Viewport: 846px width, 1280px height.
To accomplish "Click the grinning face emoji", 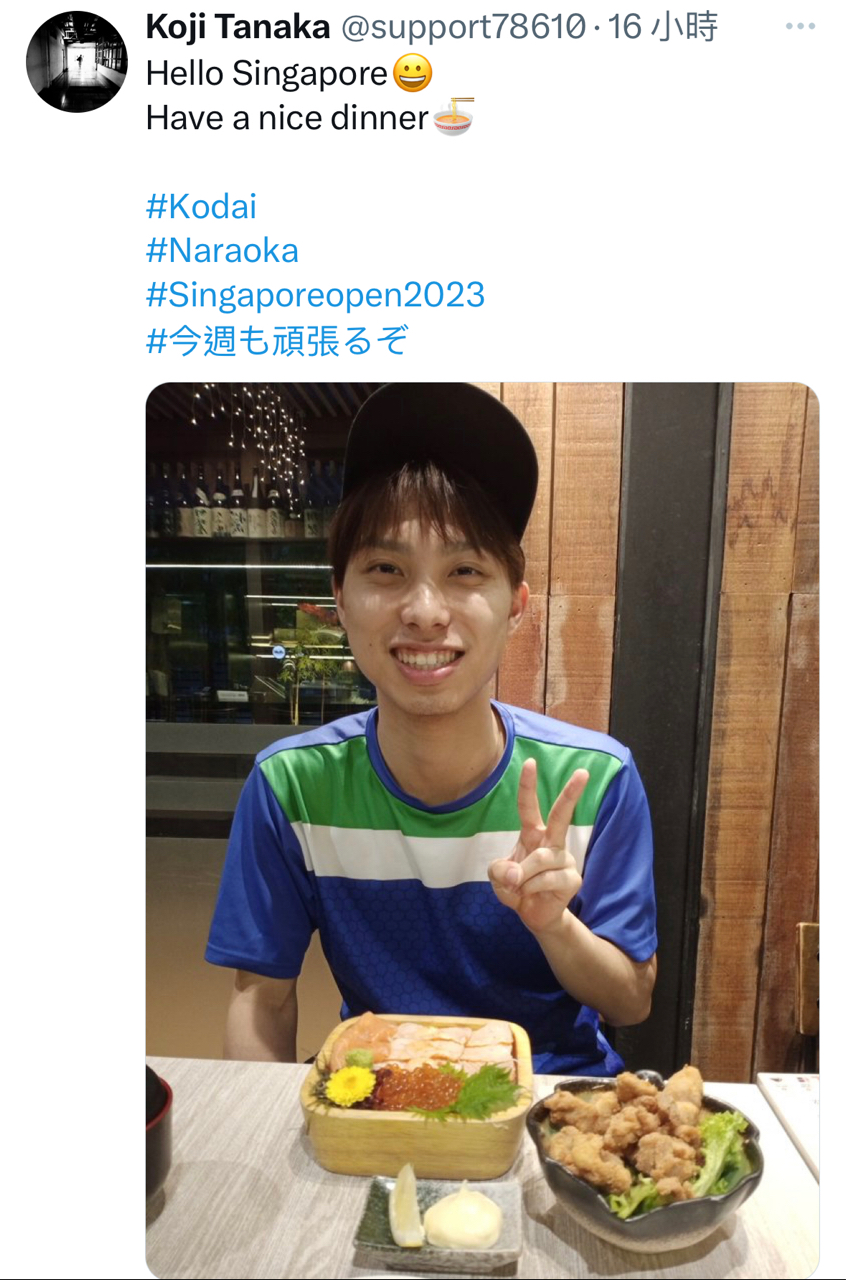I will pyautogui.click(x=413, y=74).
